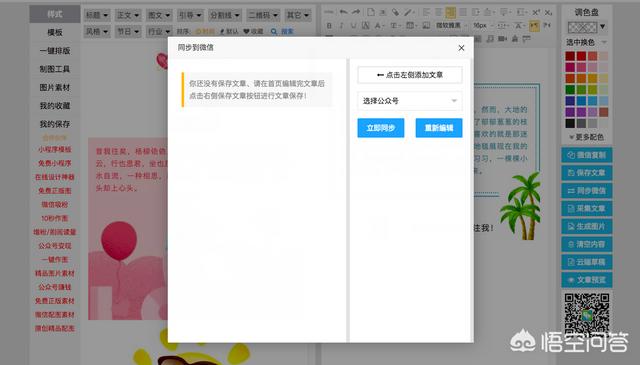
Task: Click the superscript X icon
Action: tap(536, 13)
